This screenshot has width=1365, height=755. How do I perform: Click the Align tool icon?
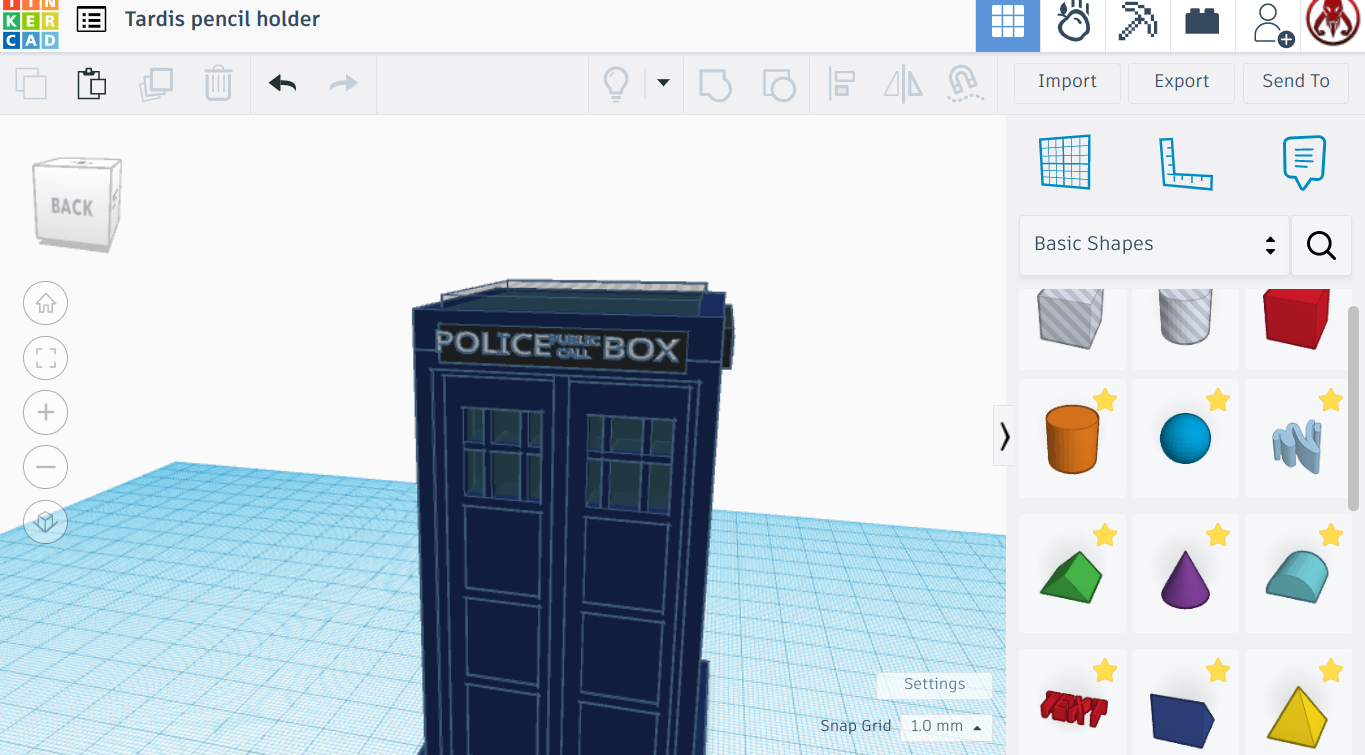point(842,84)
